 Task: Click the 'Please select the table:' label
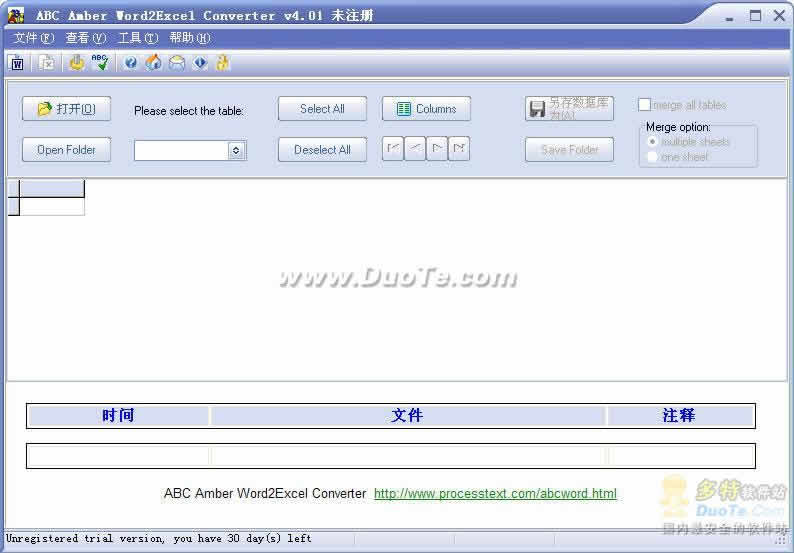(x=189, y=111)
